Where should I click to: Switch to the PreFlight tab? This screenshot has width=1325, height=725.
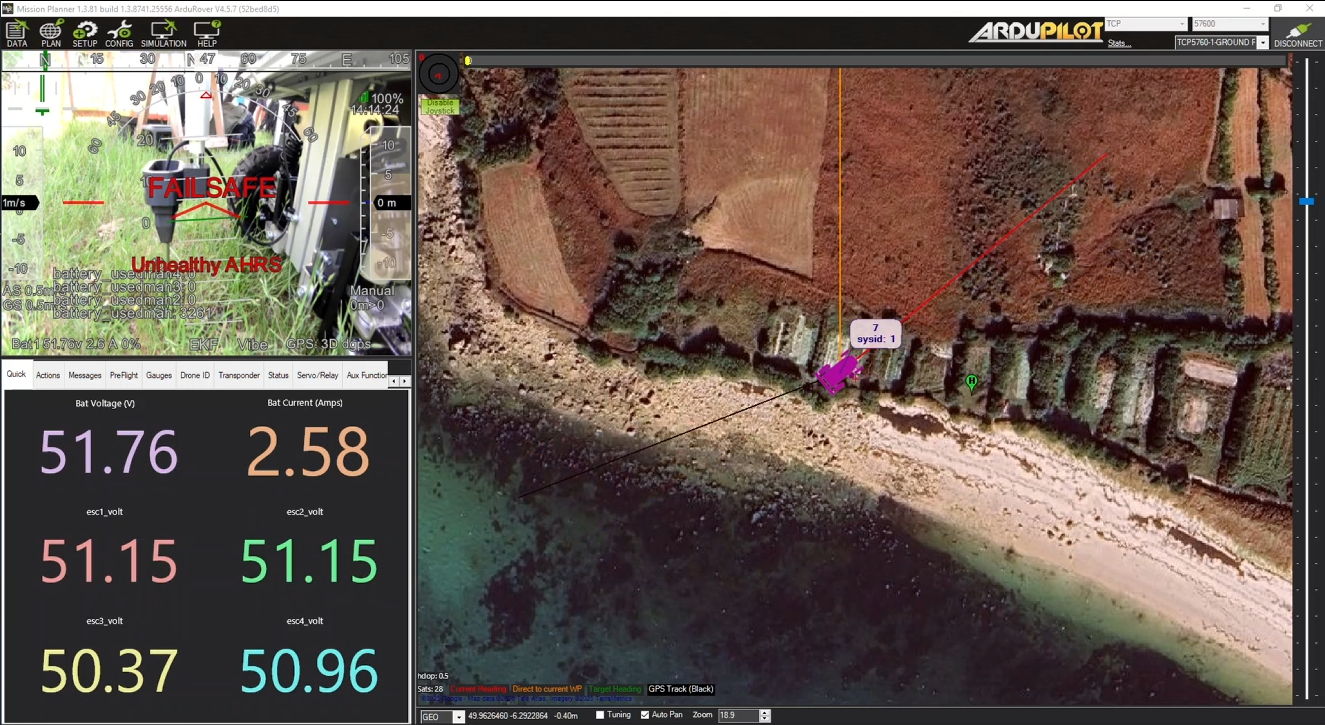point(124,376)
